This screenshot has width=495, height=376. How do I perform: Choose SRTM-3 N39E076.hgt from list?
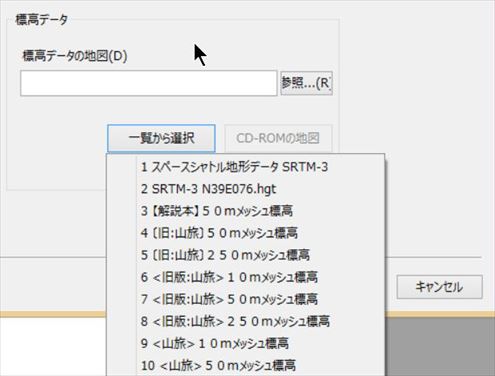(x=246, y=189)
